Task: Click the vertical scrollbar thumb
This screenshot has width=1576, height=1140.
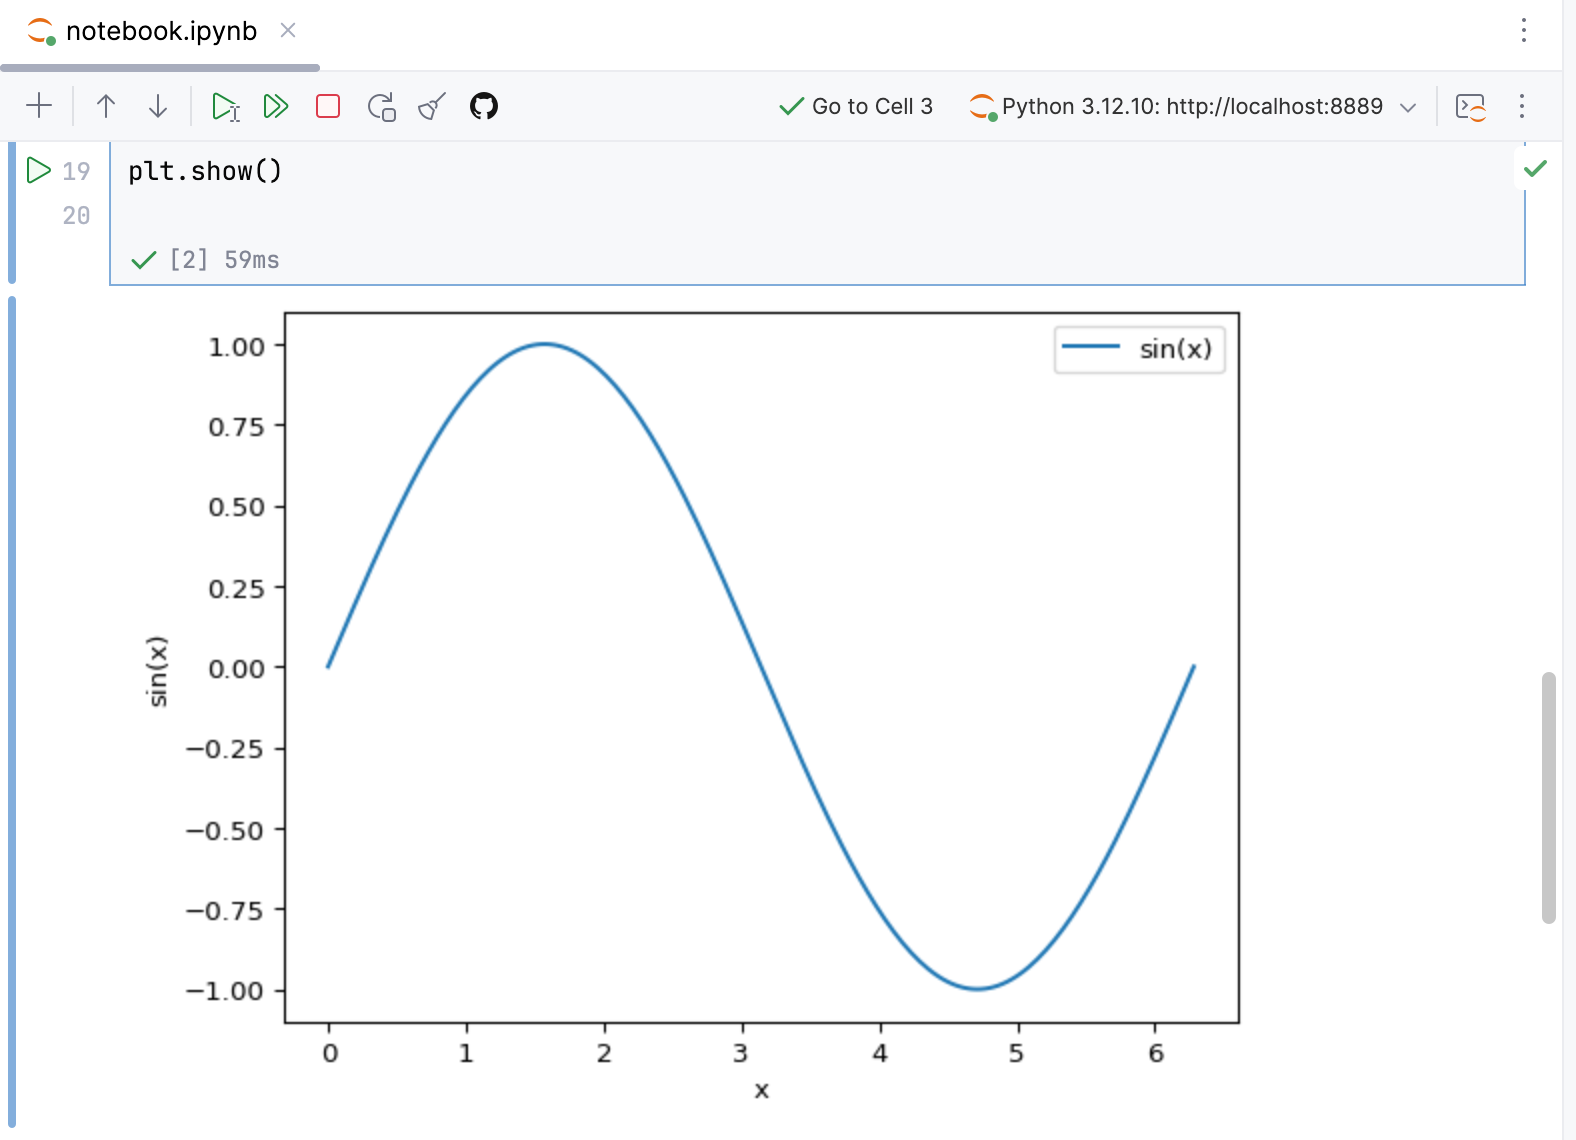Action: tap(1548, 797)
